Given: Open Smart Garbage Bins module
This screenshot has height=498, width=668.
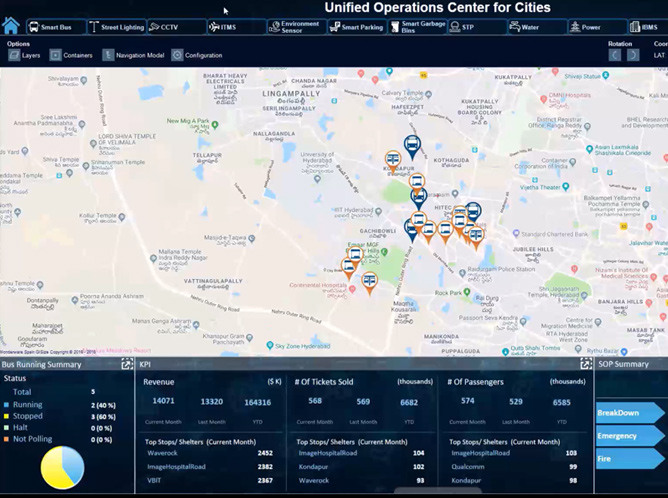Looking at the screenshot, I should point(418,27).
